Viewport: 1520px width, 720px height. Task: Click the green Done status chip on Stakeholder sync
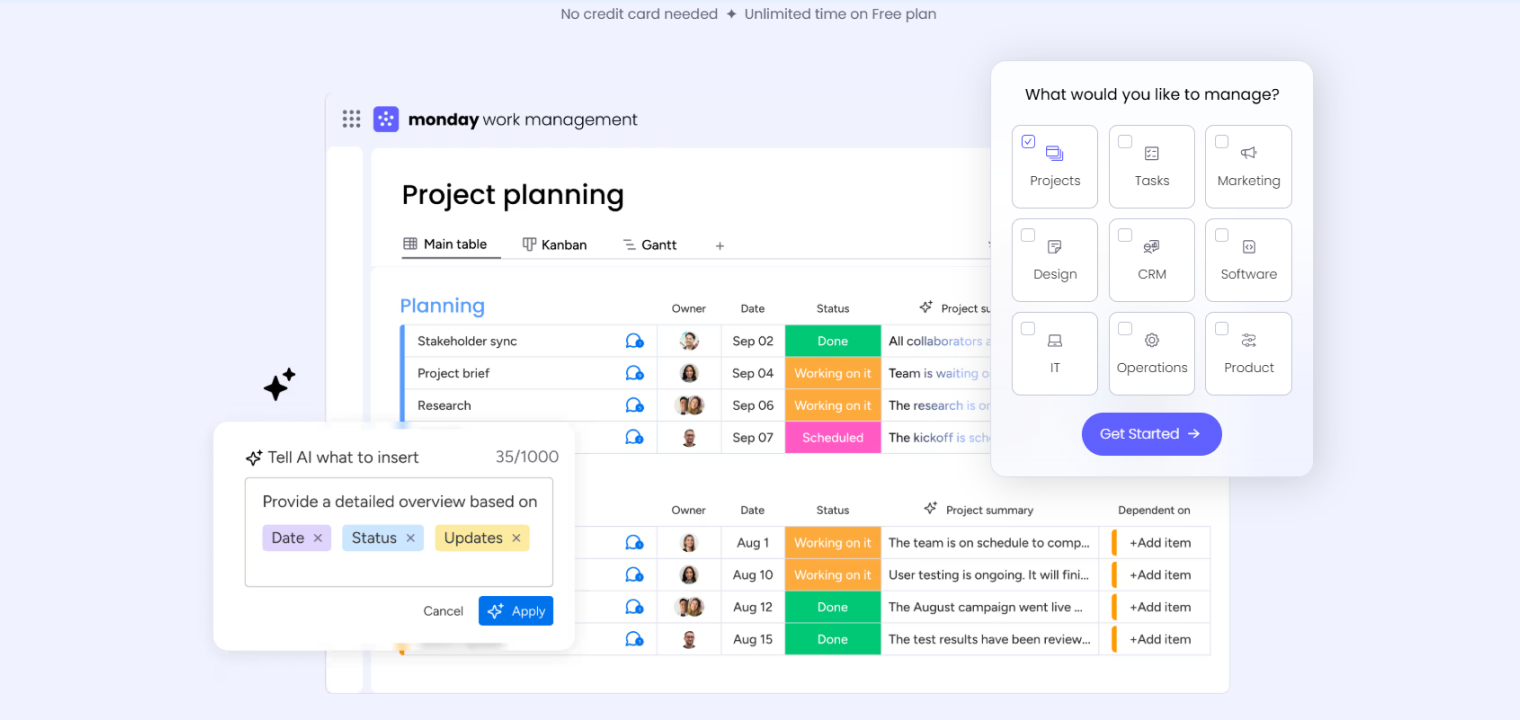point(833,341)
